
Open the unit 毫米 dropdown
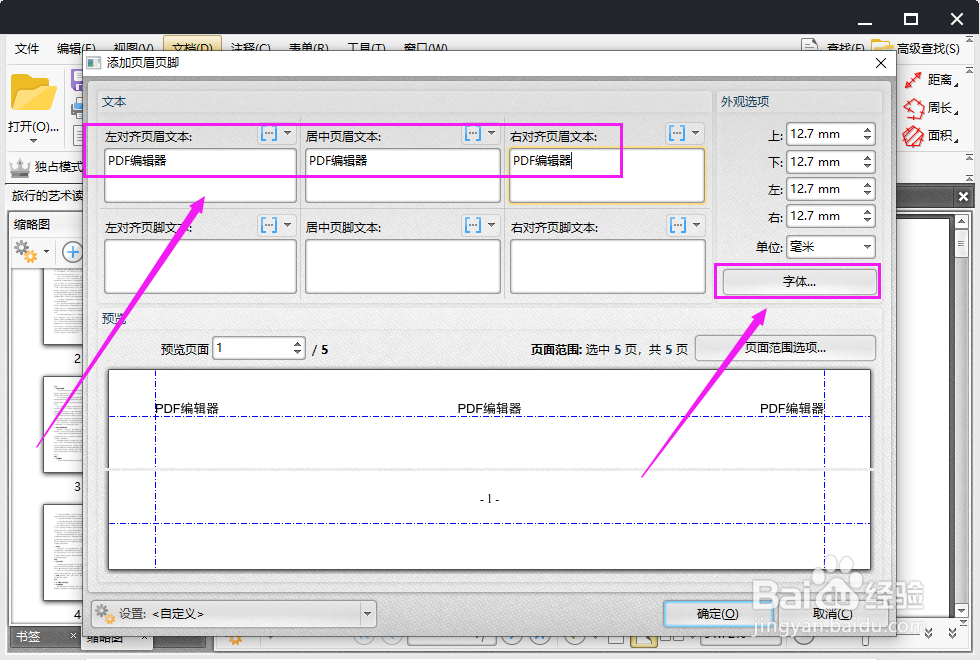coord(830,247)
